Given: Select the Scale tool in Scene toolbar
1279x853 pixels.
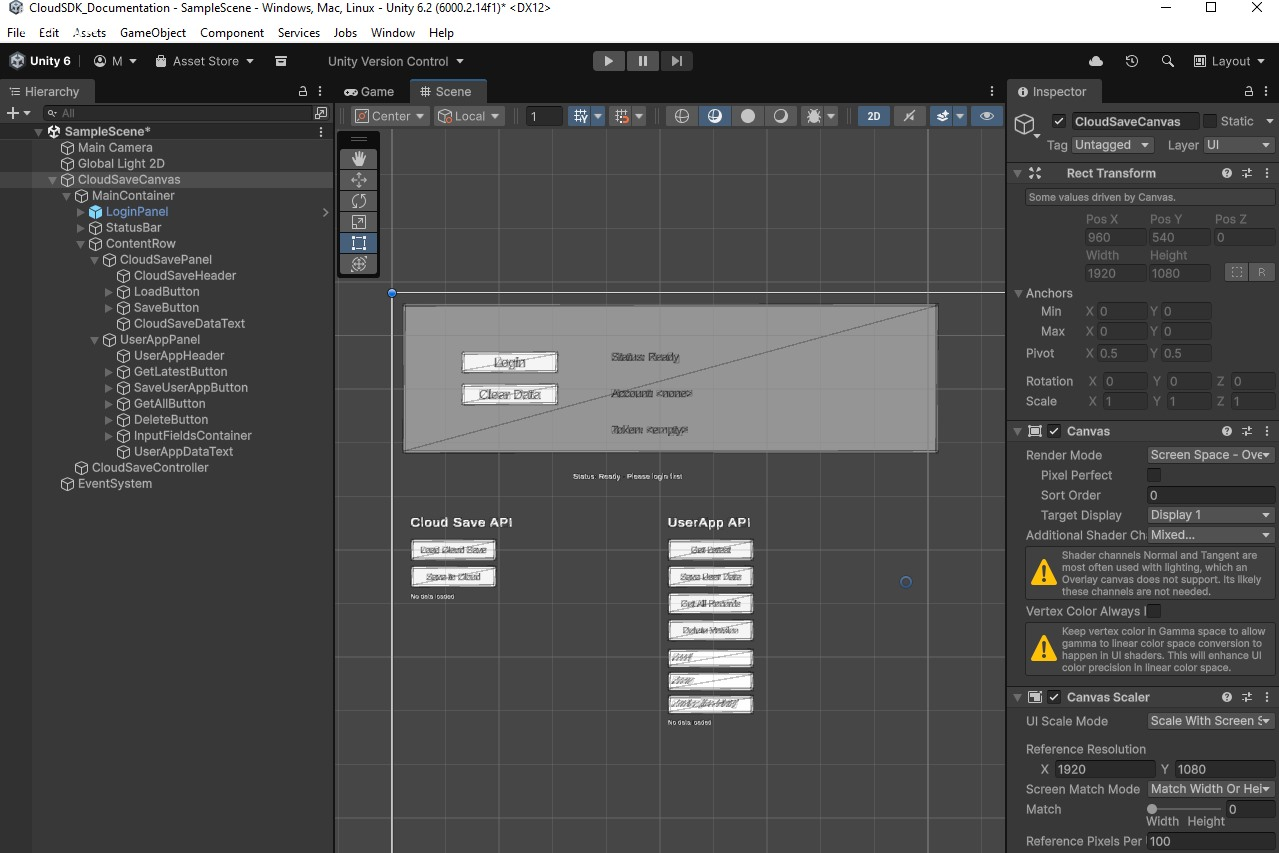Looking at the screenshot, I should (359, 222).
